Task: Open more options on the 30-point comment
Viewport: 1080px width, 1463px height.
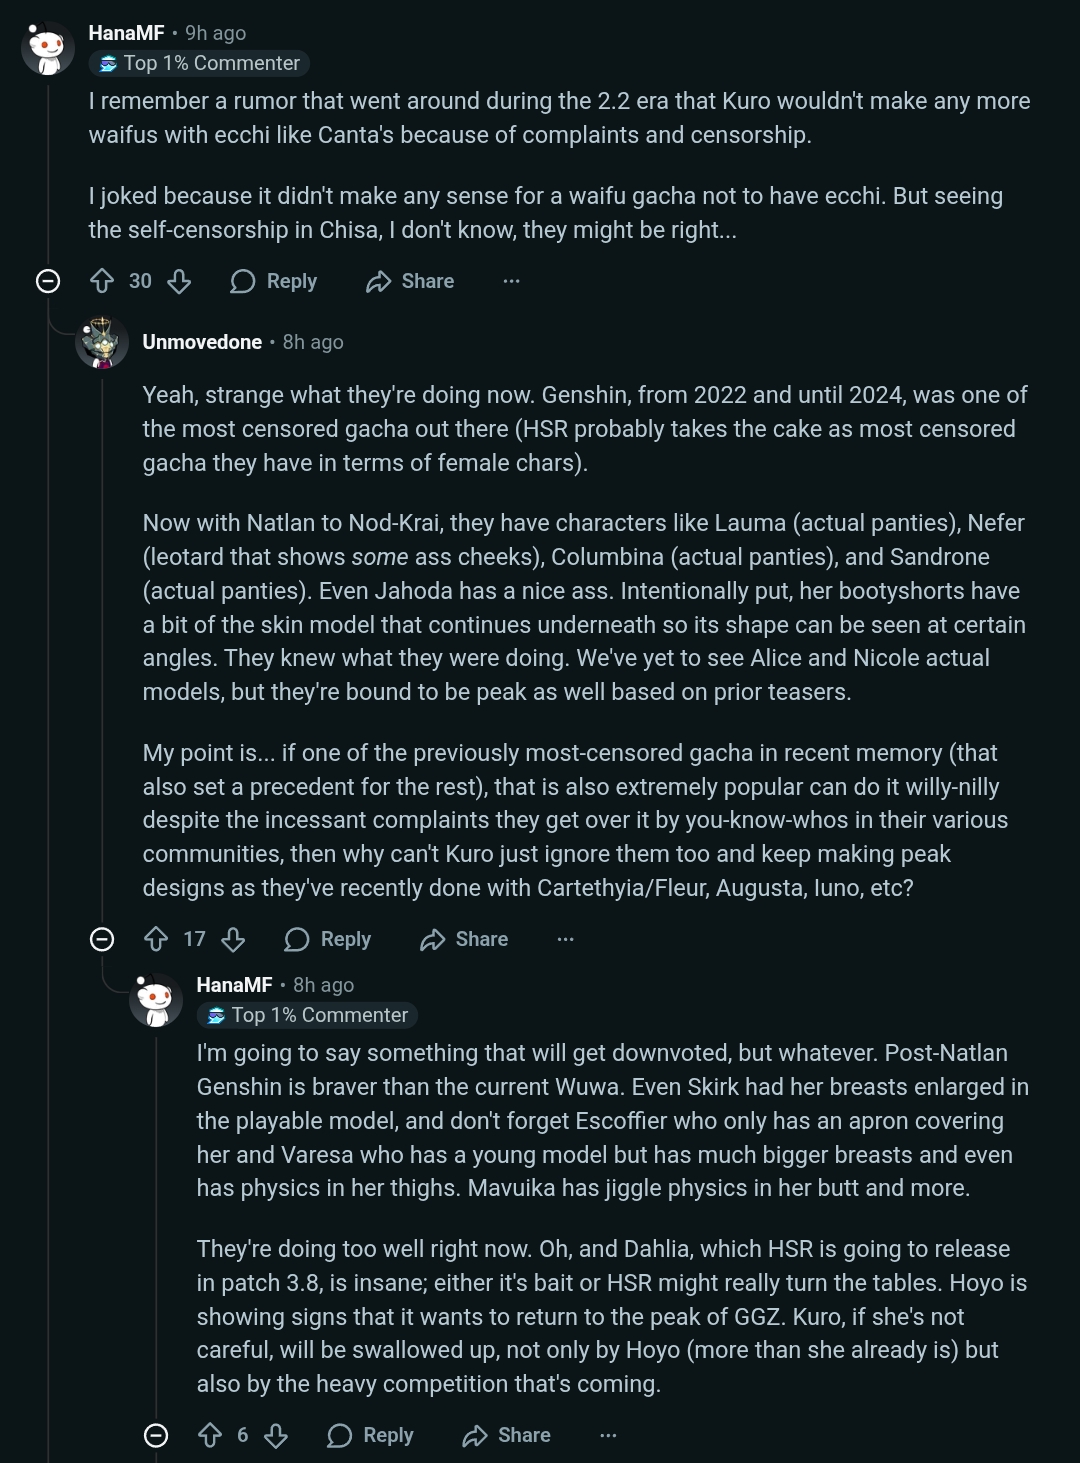Action: point(511,282)
